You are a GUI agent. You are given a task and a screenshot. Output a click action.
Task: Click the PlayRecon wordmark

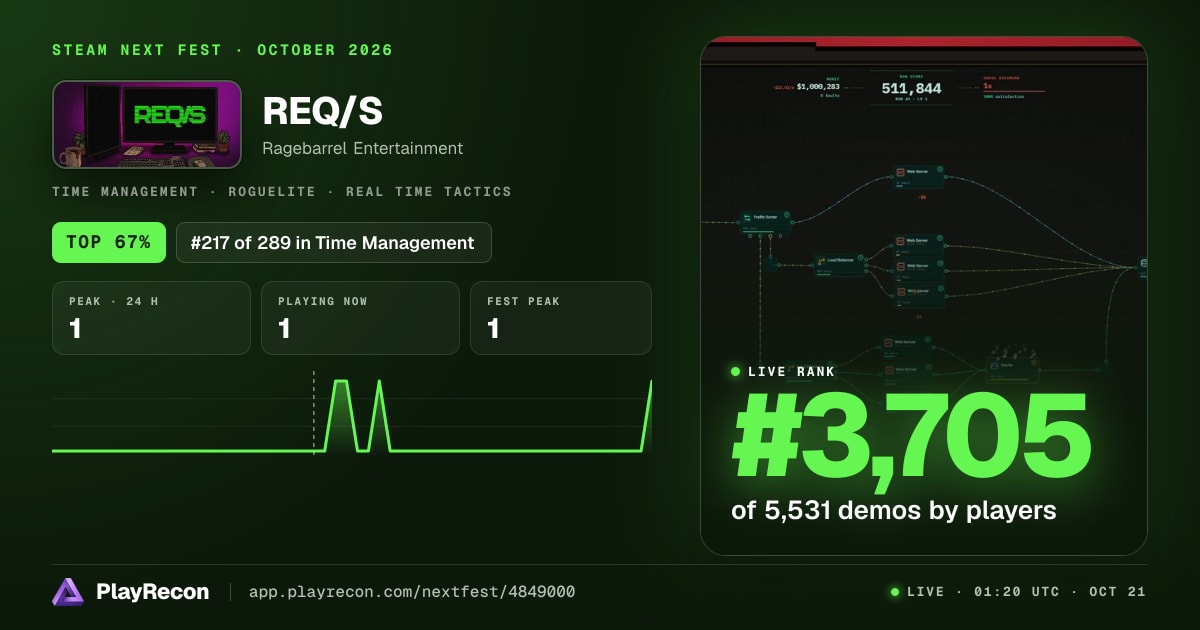[x=152, y=592]
